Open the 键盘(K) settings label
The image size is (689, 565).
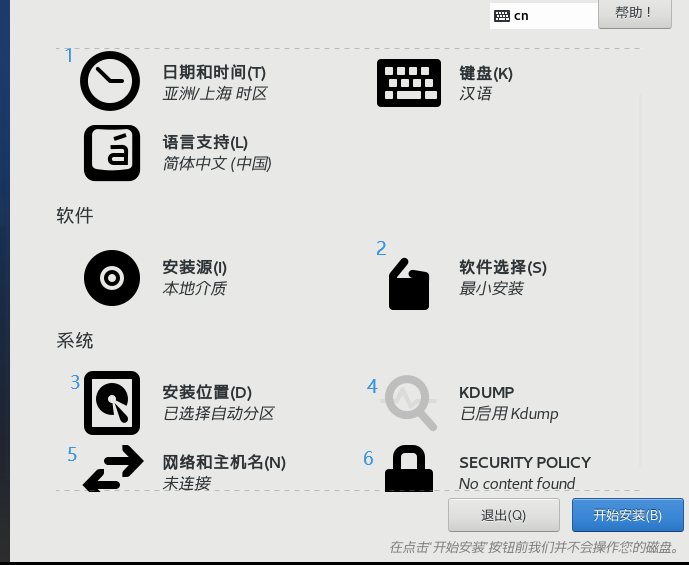[x=485, y=72]
